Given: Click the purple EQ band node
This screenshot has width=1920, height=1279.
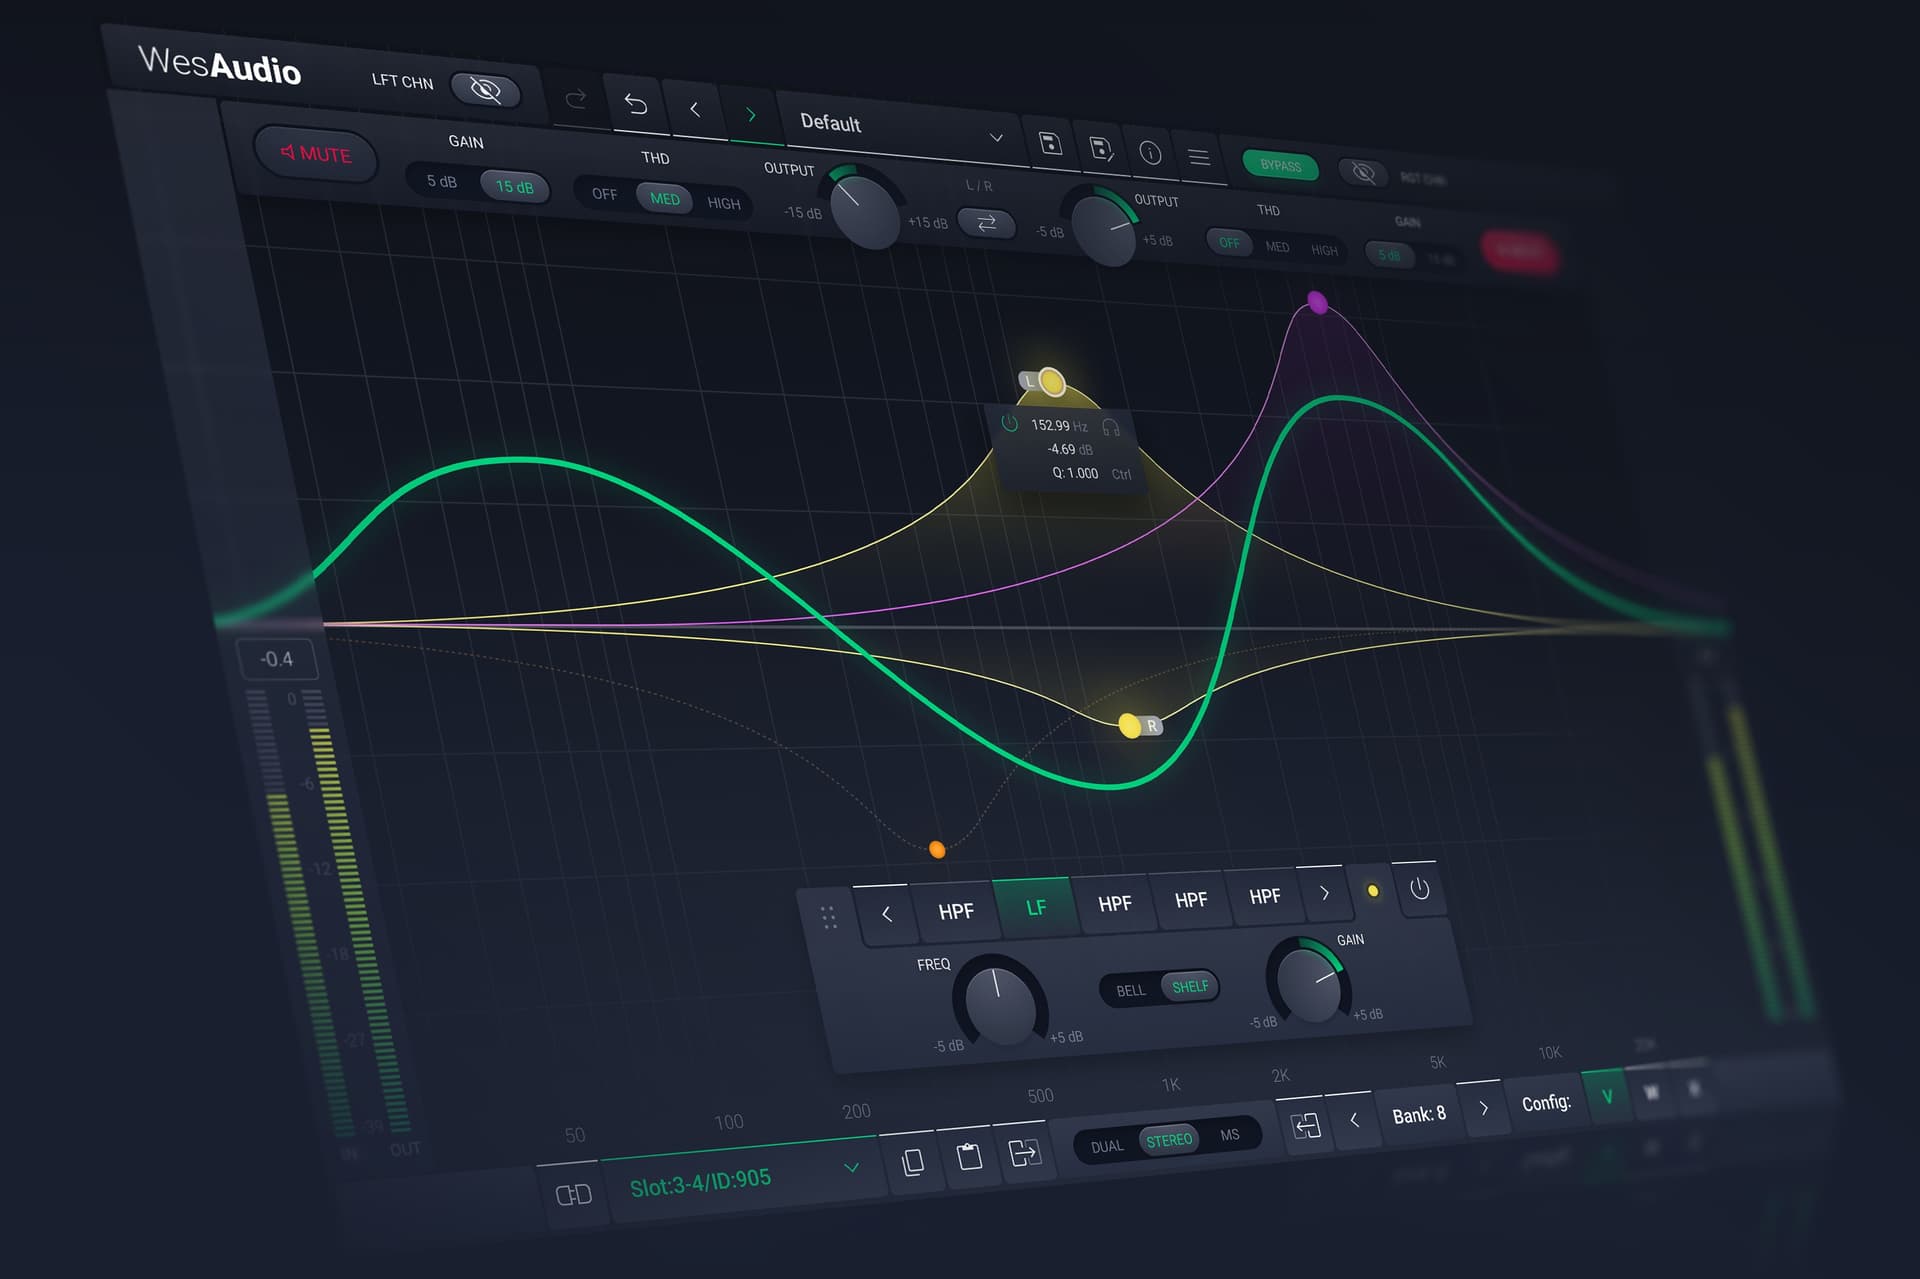Looking at the screenshot, I should tap(1317, 302).
